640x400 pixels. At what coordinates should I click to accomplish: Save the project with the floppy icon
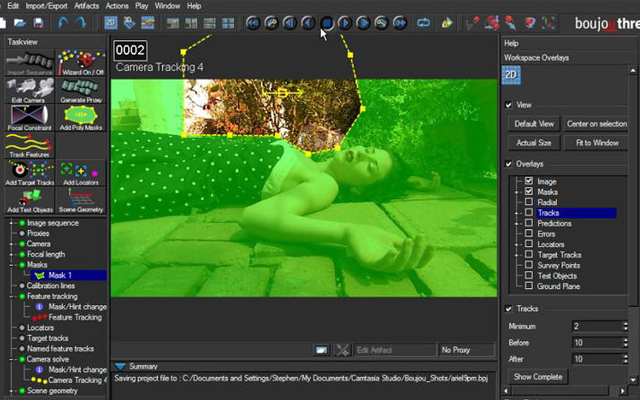point(38,23)
